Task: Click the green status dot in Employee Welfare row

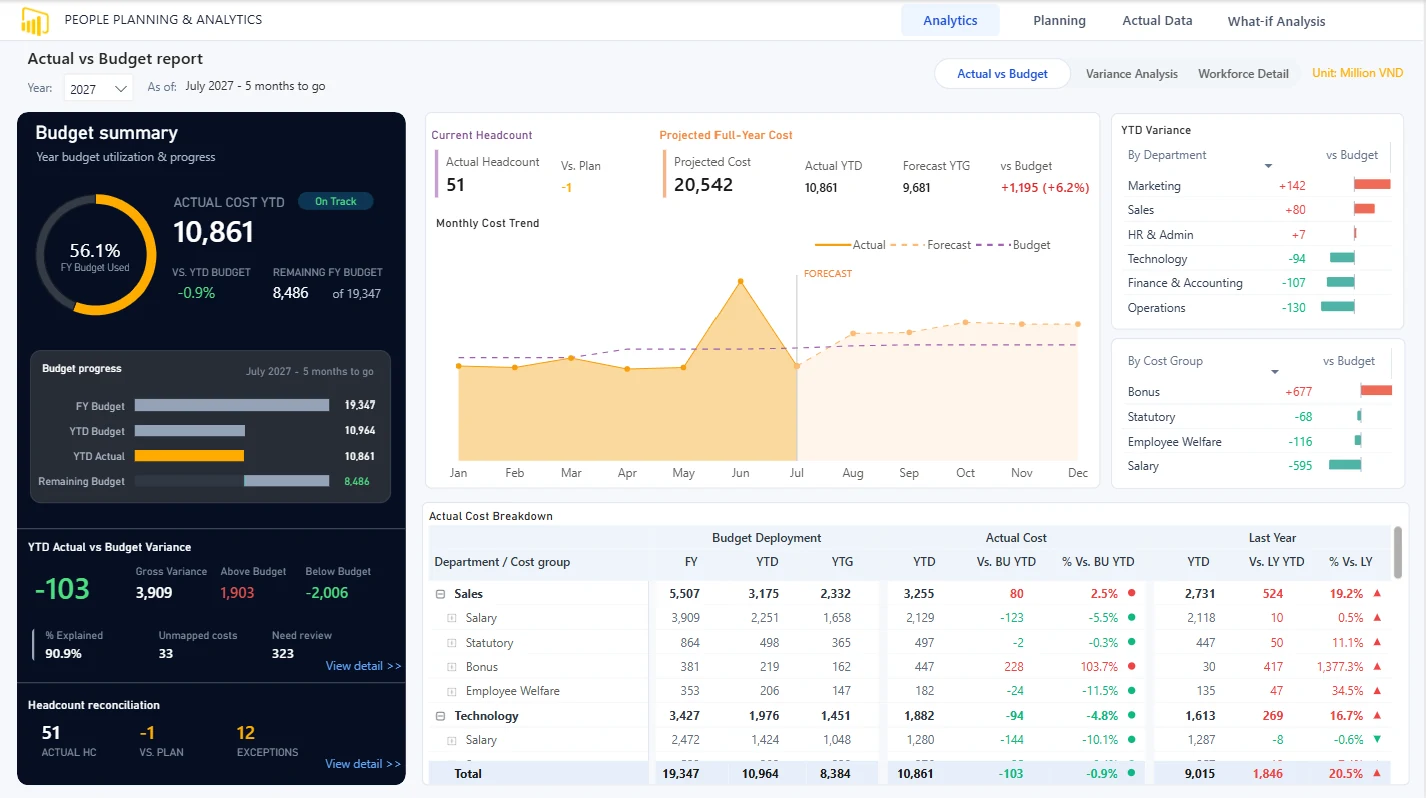Action: coord(1131,691)
